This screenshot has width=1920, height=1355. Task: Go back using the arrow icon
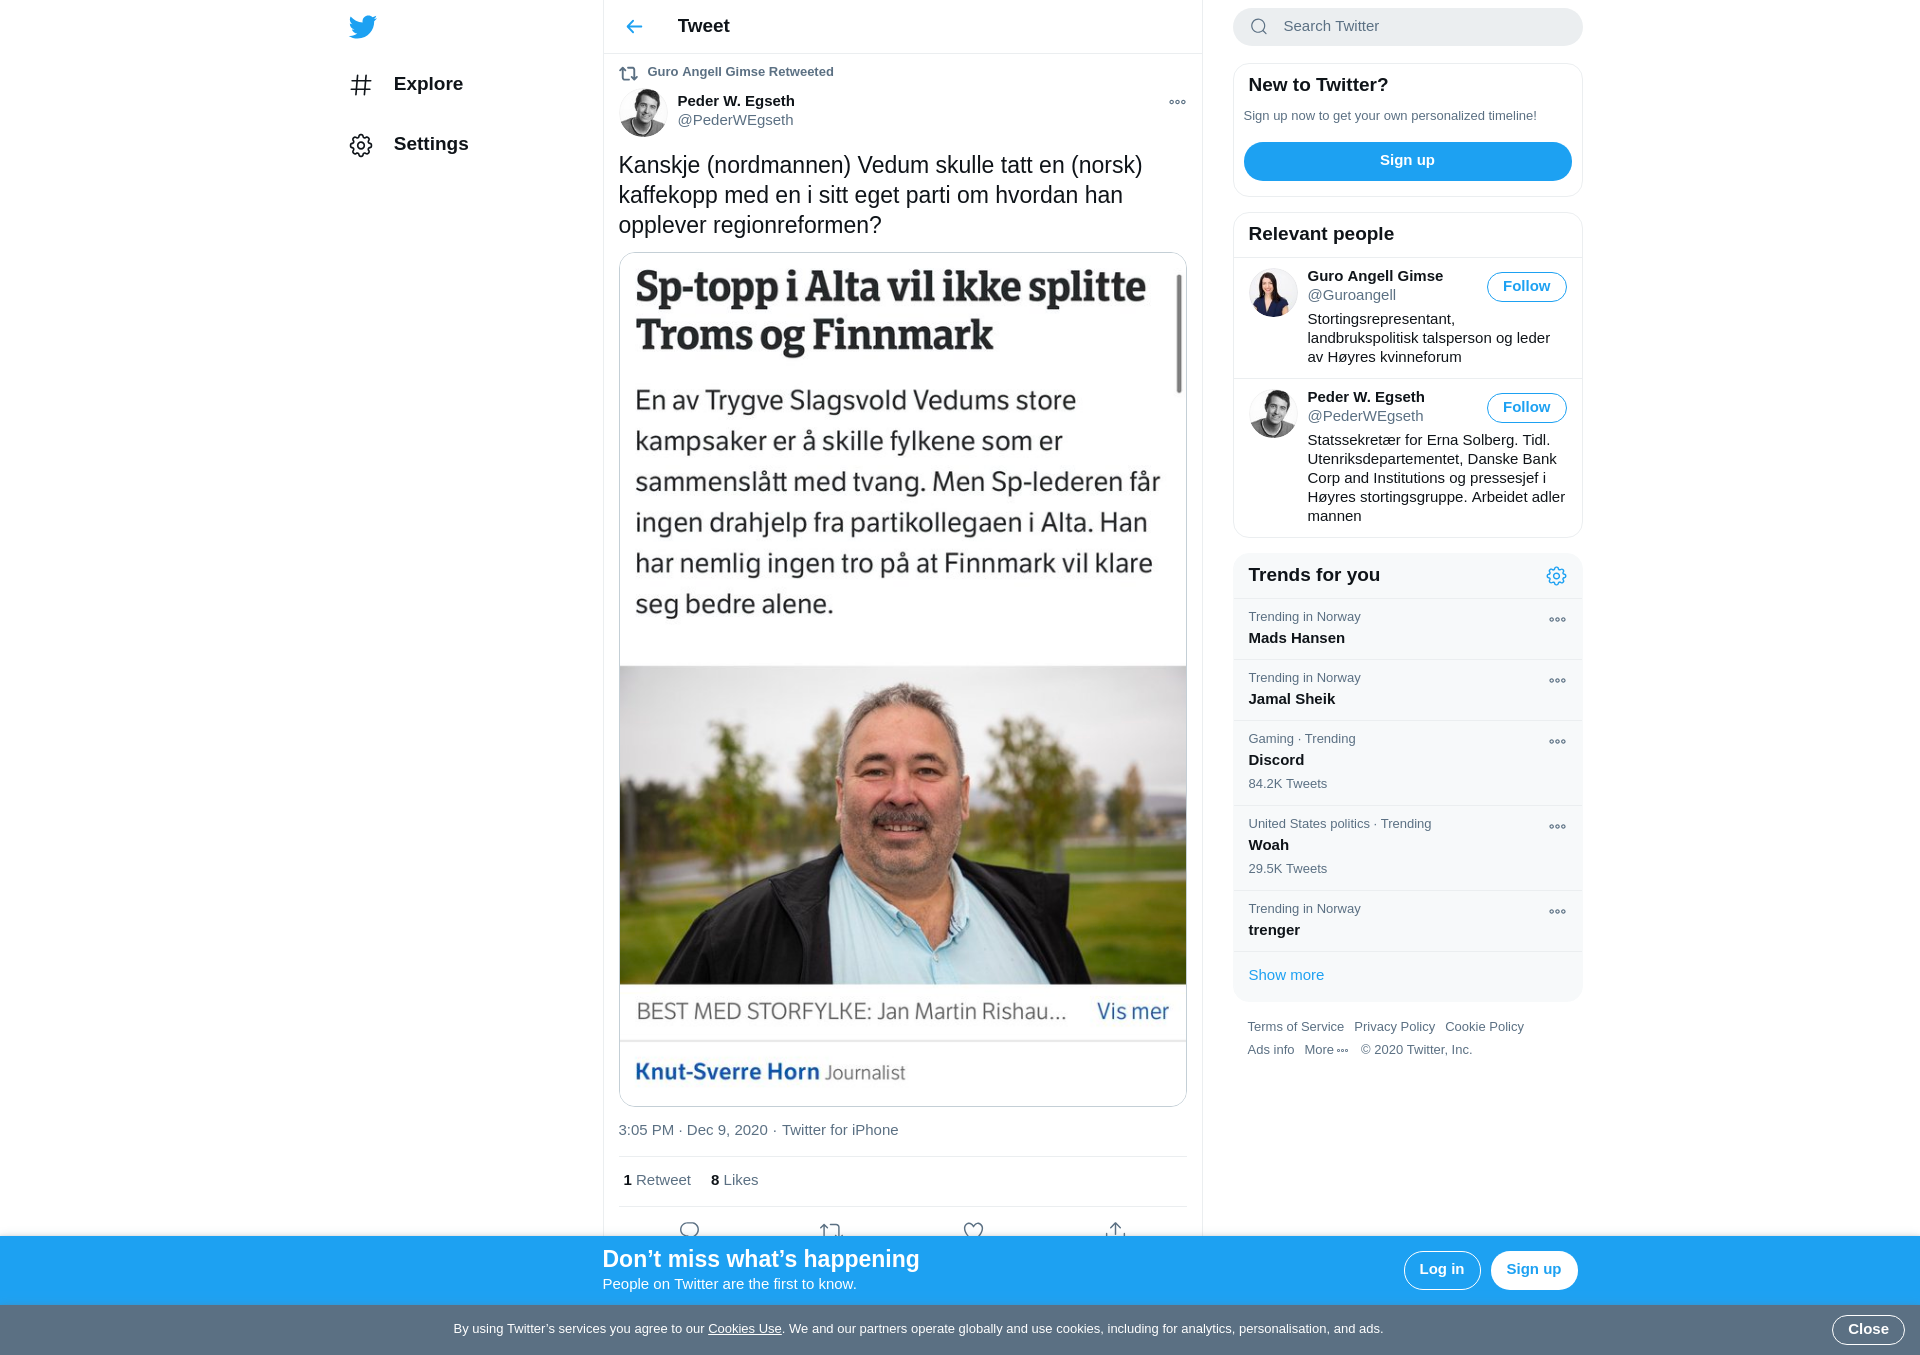(634, 26)
